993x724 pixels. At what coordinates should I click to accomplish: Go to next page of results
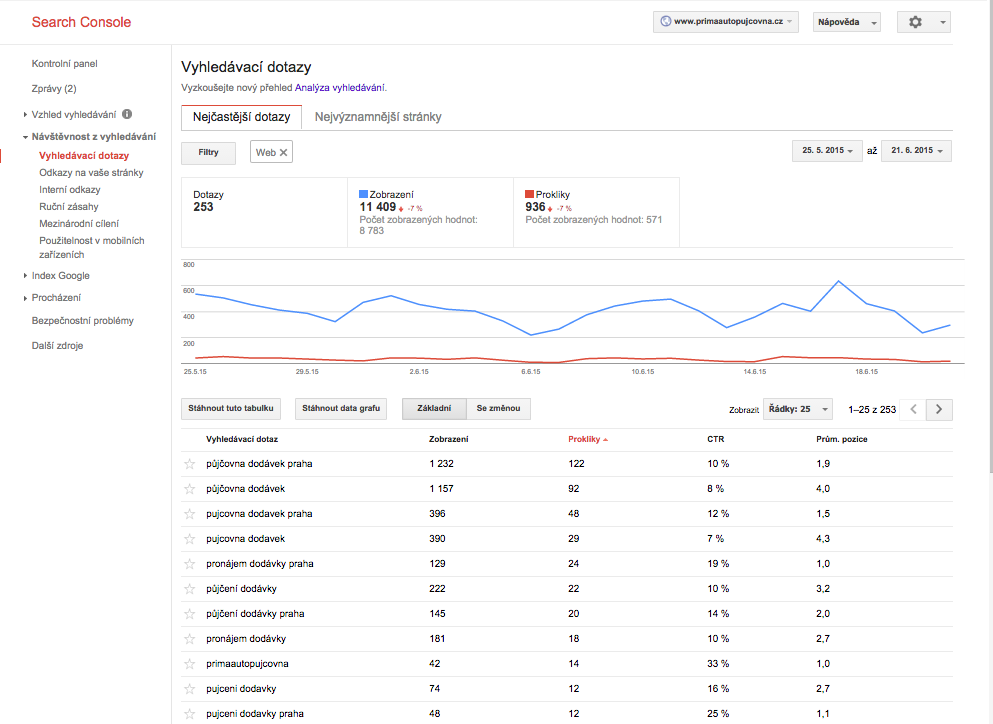pos(939,409)
